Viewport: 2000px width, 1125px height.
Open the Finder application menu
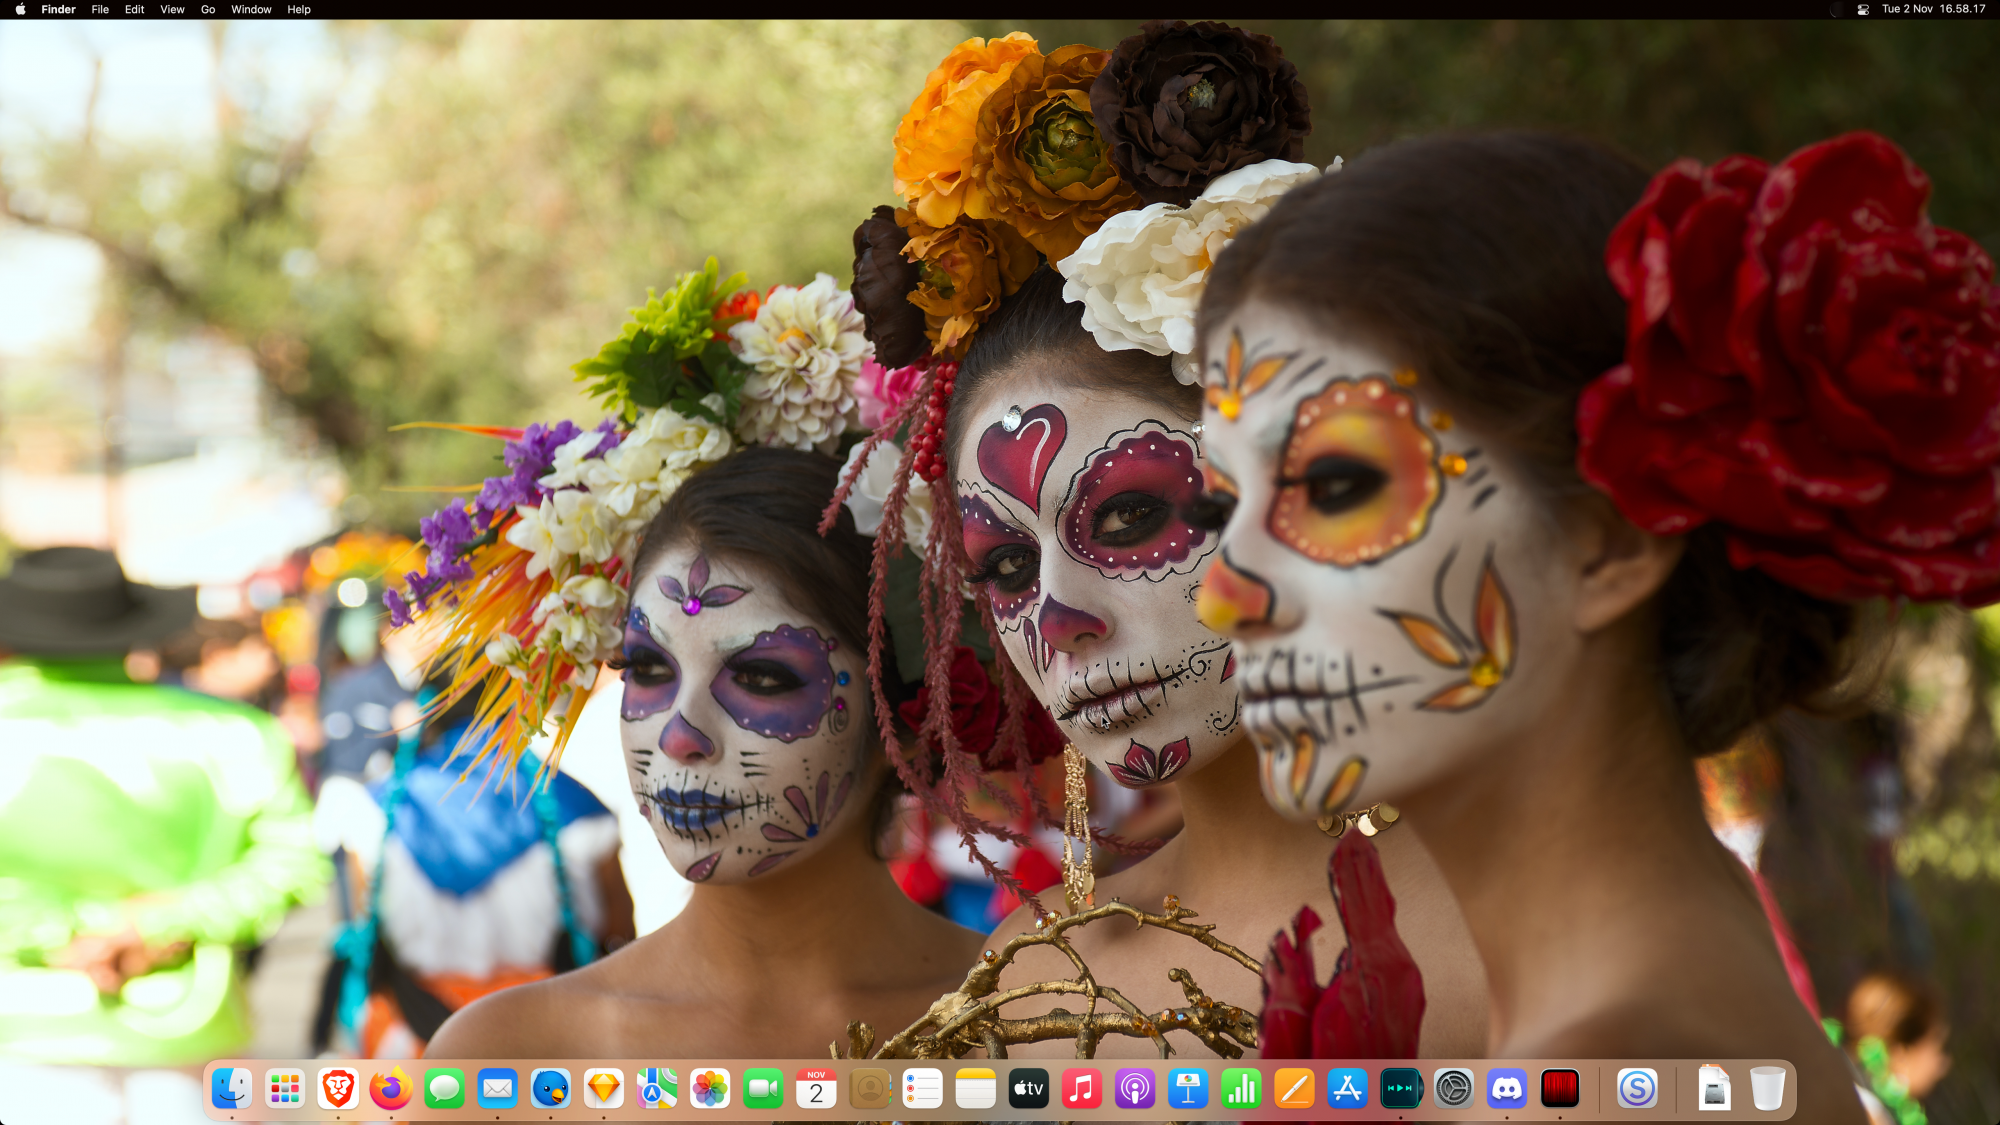point(58,9)
